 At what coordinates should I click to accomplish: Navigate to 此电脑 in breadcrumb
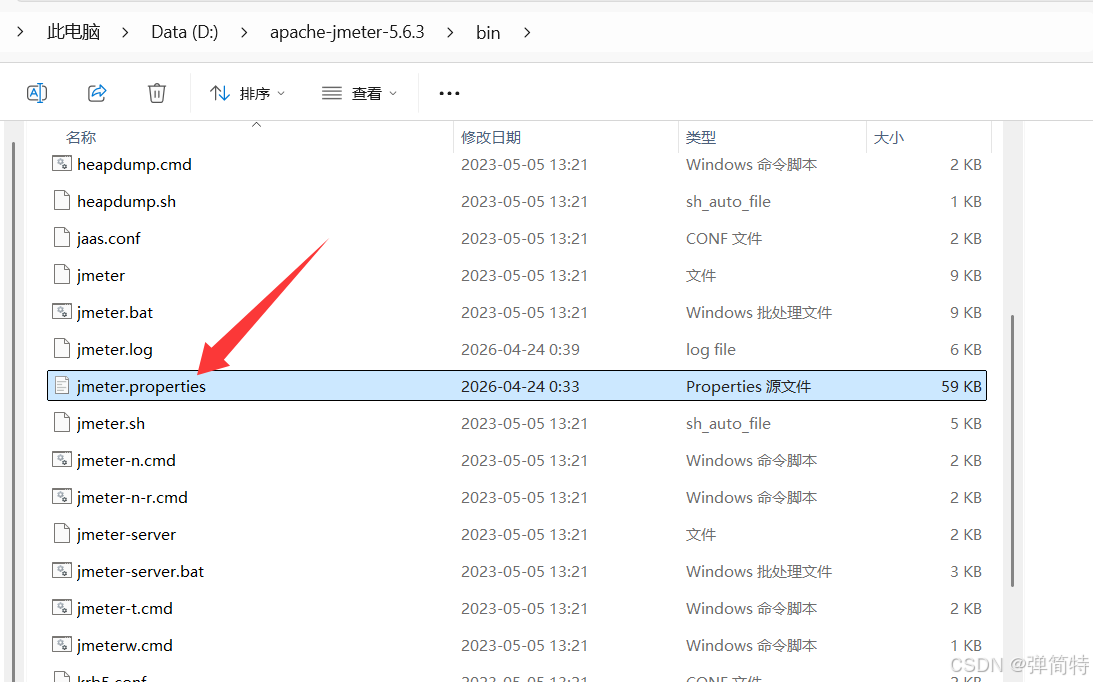point(74,32)
